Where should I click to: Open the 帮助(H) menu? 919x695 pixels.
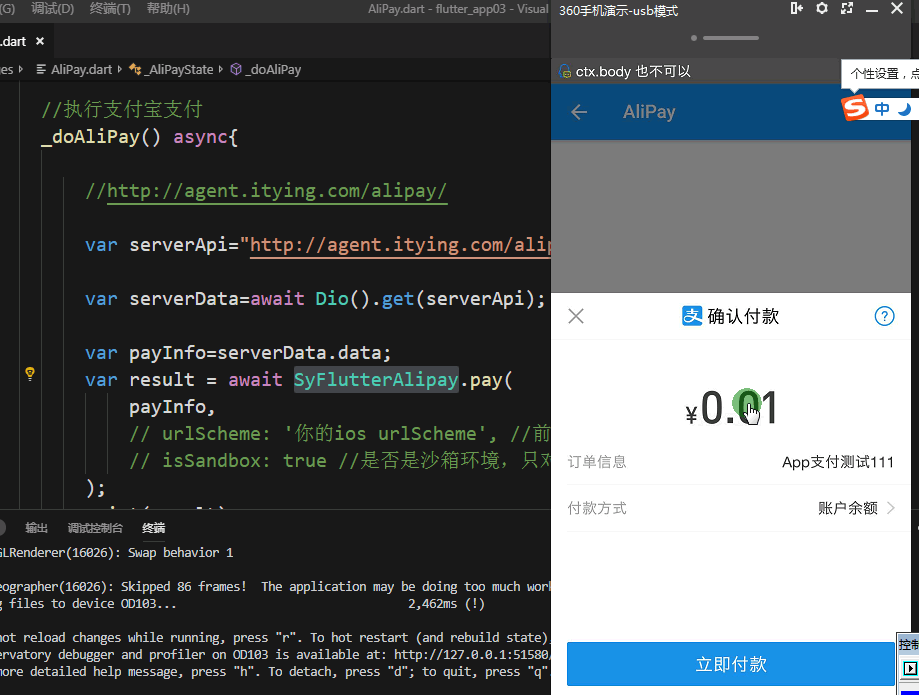[x=168, y=9]
